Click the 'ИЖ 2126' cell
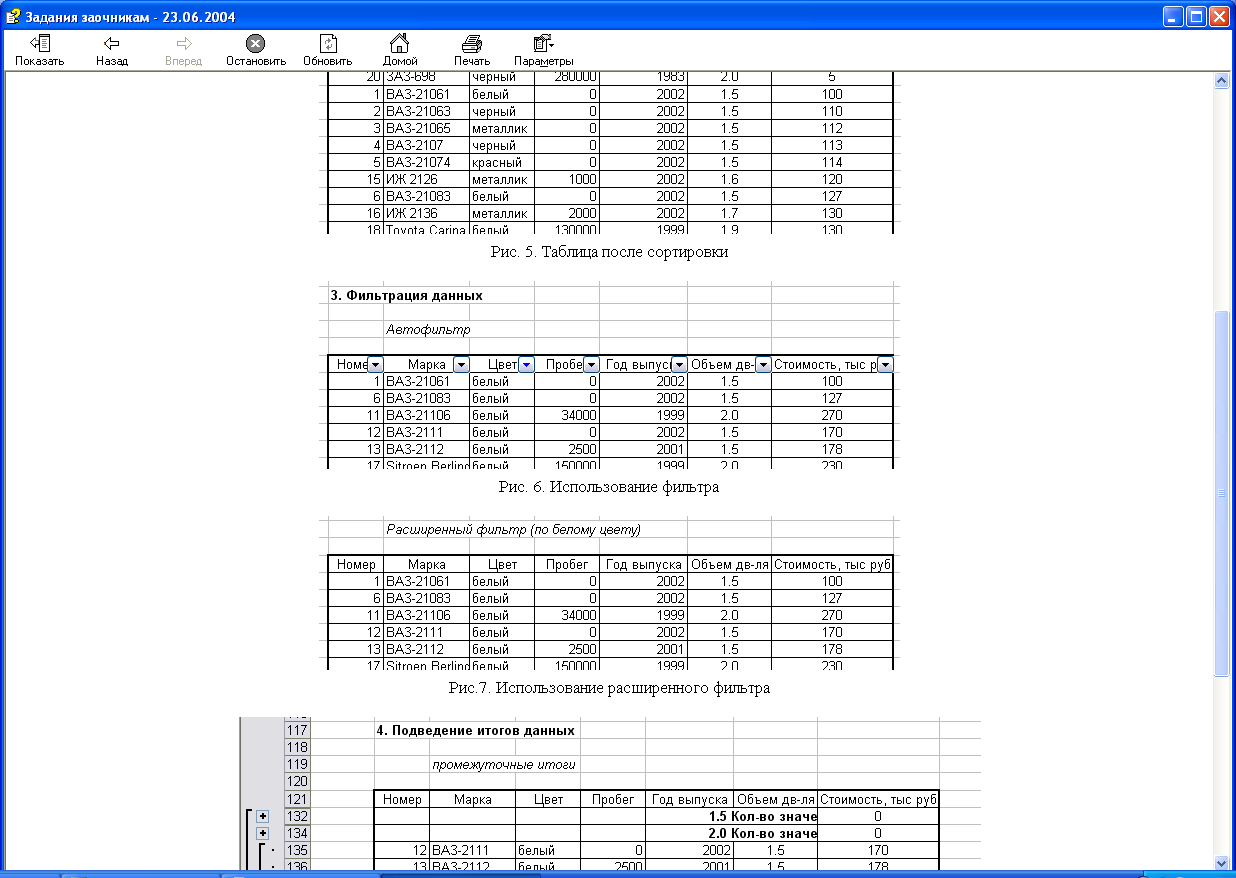The width and height of the screenshot is (1236, 878). [x=427, y=179]
